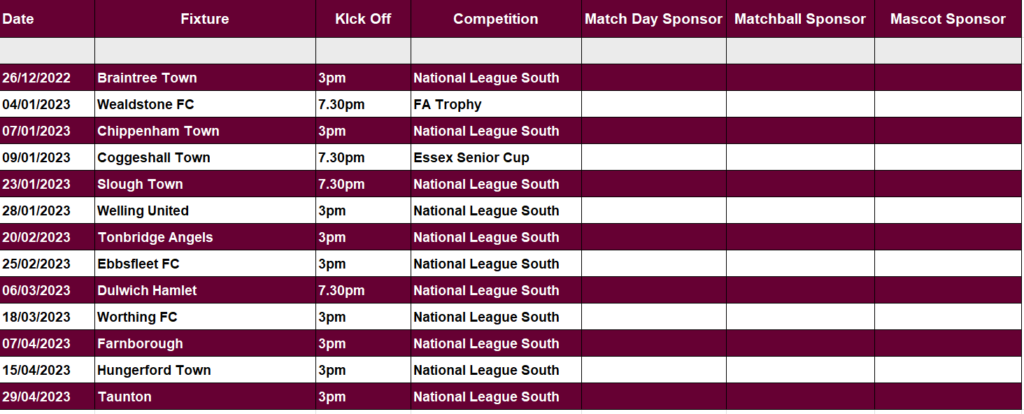
Task: Click the FA Trophy competition cell
Action: coord(496,104)
